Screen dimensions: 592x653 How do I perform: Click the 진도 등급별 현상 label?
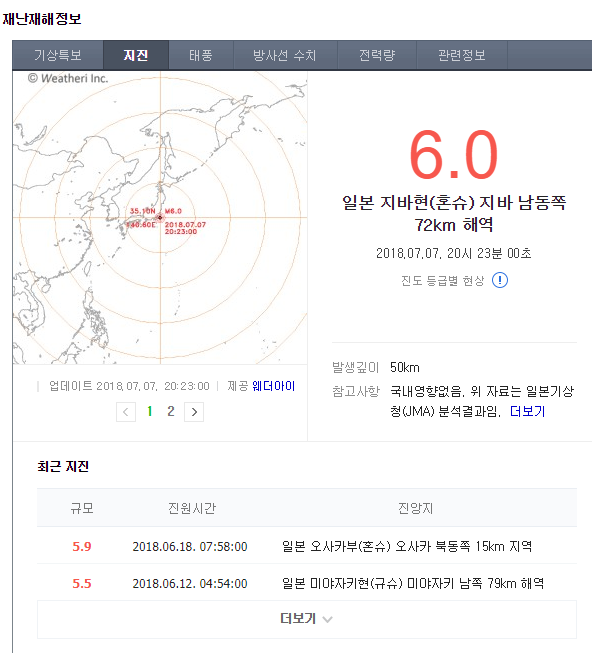tap(443, 281)
